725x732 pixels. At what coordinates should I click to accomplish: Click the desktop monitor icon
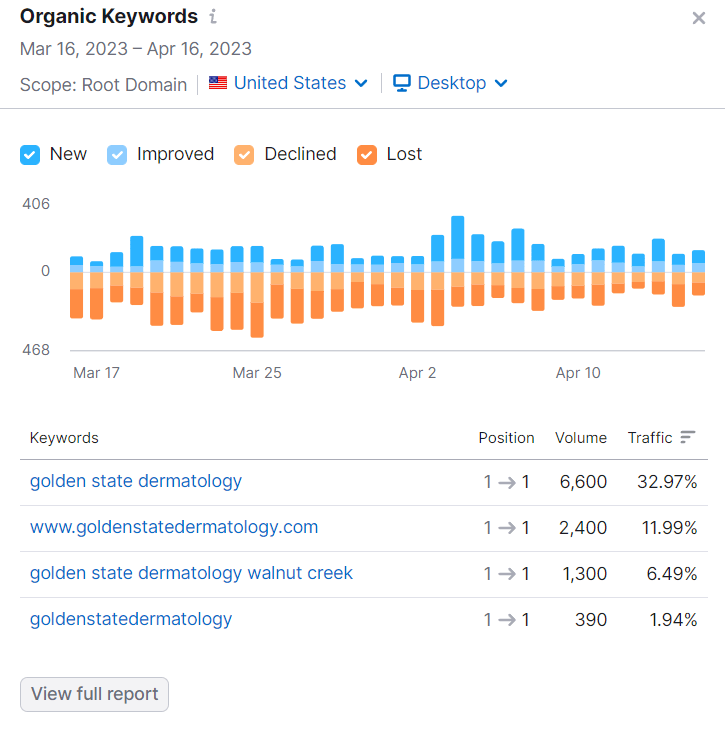[401, 83]
